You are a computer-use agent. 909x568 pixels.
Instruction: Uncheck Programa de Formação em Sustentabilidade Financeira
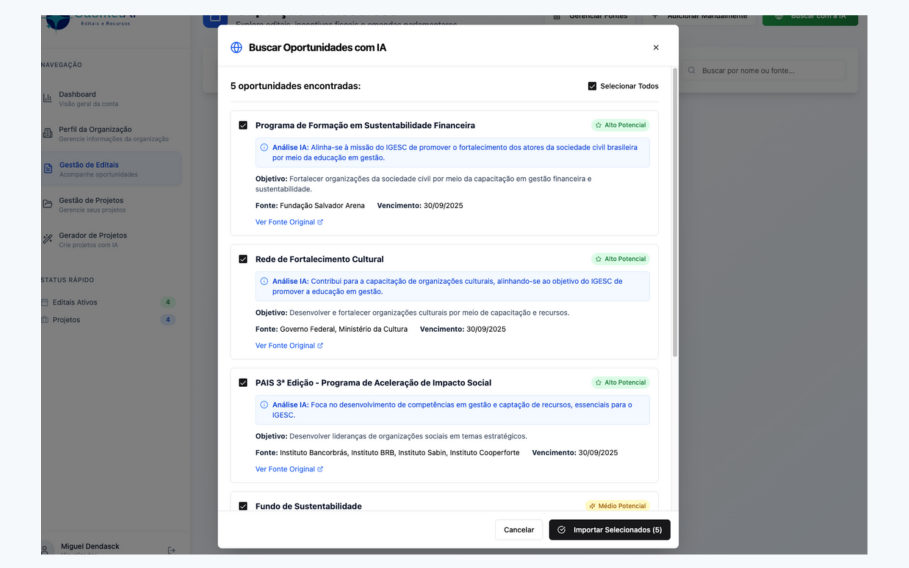[x=243, y=125]
